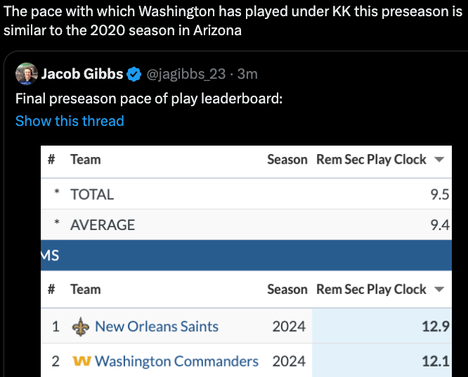Open the 3m tweet timestamp

click(247, 74)
